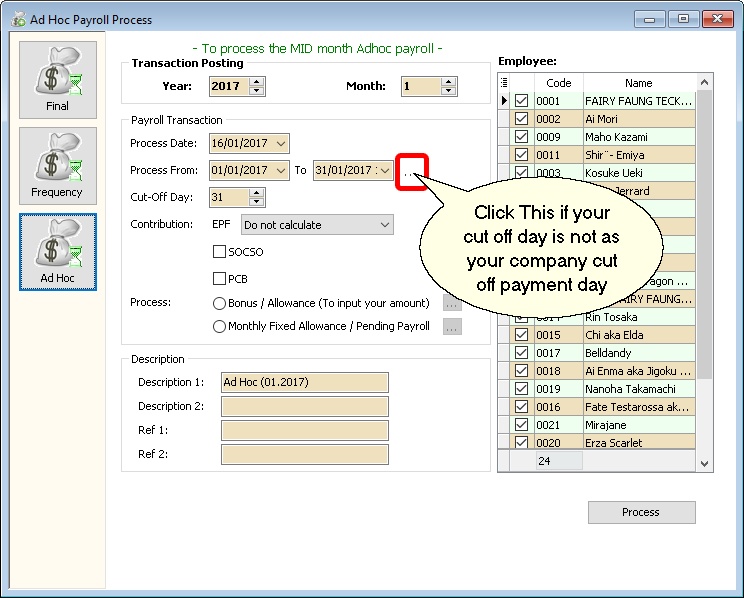744x598 pixels.
Task: Select Monthly Fixed Allowance / Pending Payroll option
Action: coord(219,326)
